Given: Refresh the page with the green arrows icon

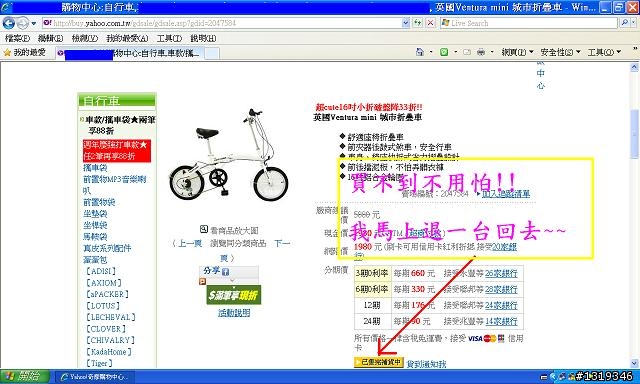Looking at the screenshot, I should (x=418, y=23).
